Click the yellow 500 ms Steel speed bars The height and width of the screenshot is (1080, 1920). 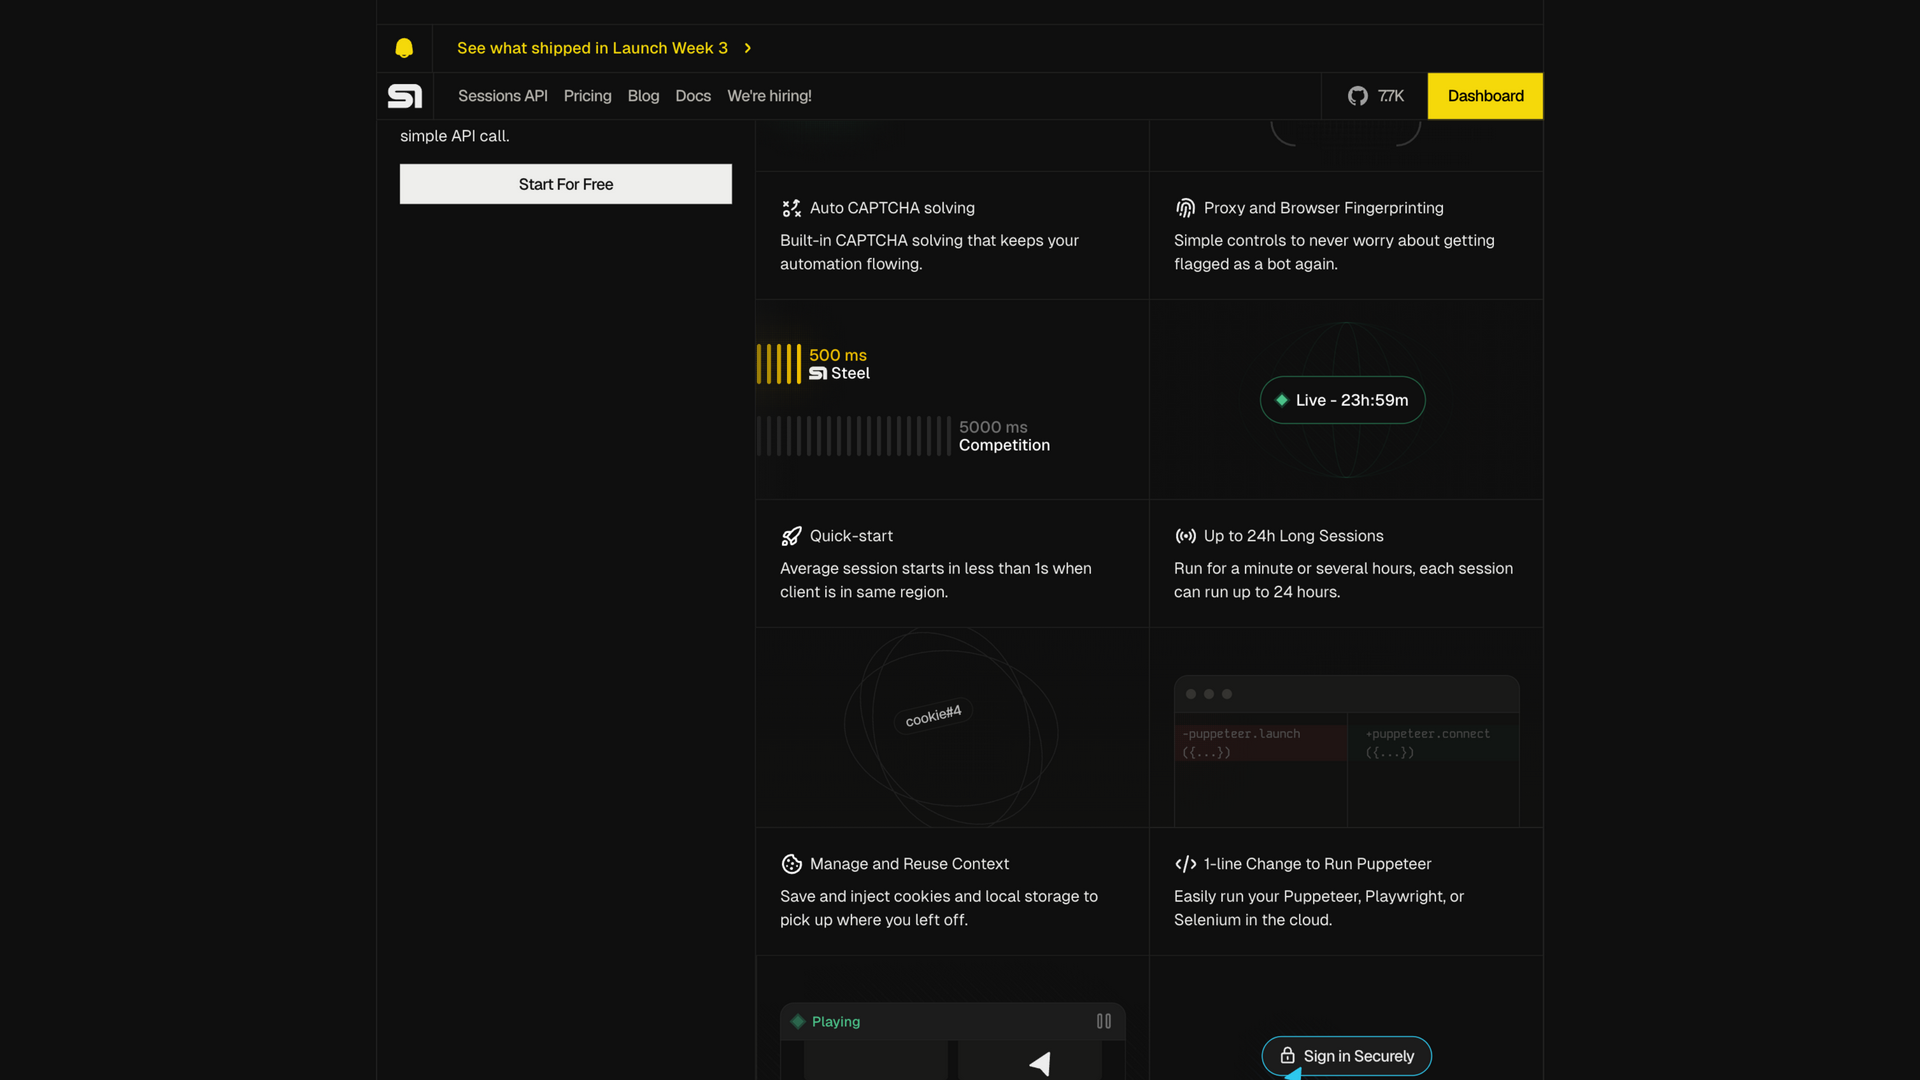(779, 364)
